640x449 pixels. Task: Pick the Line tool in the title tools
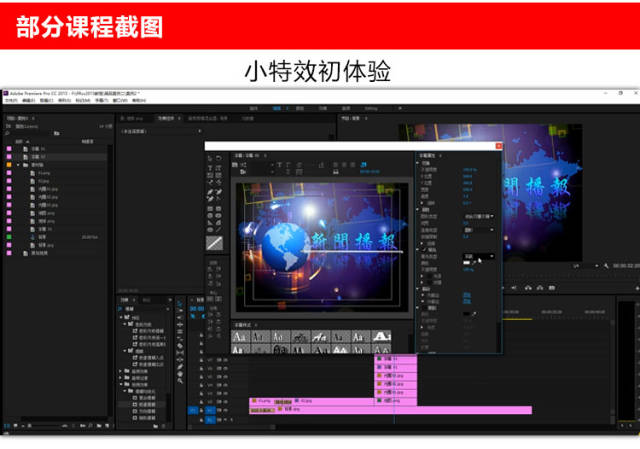[x=219, y=229]
